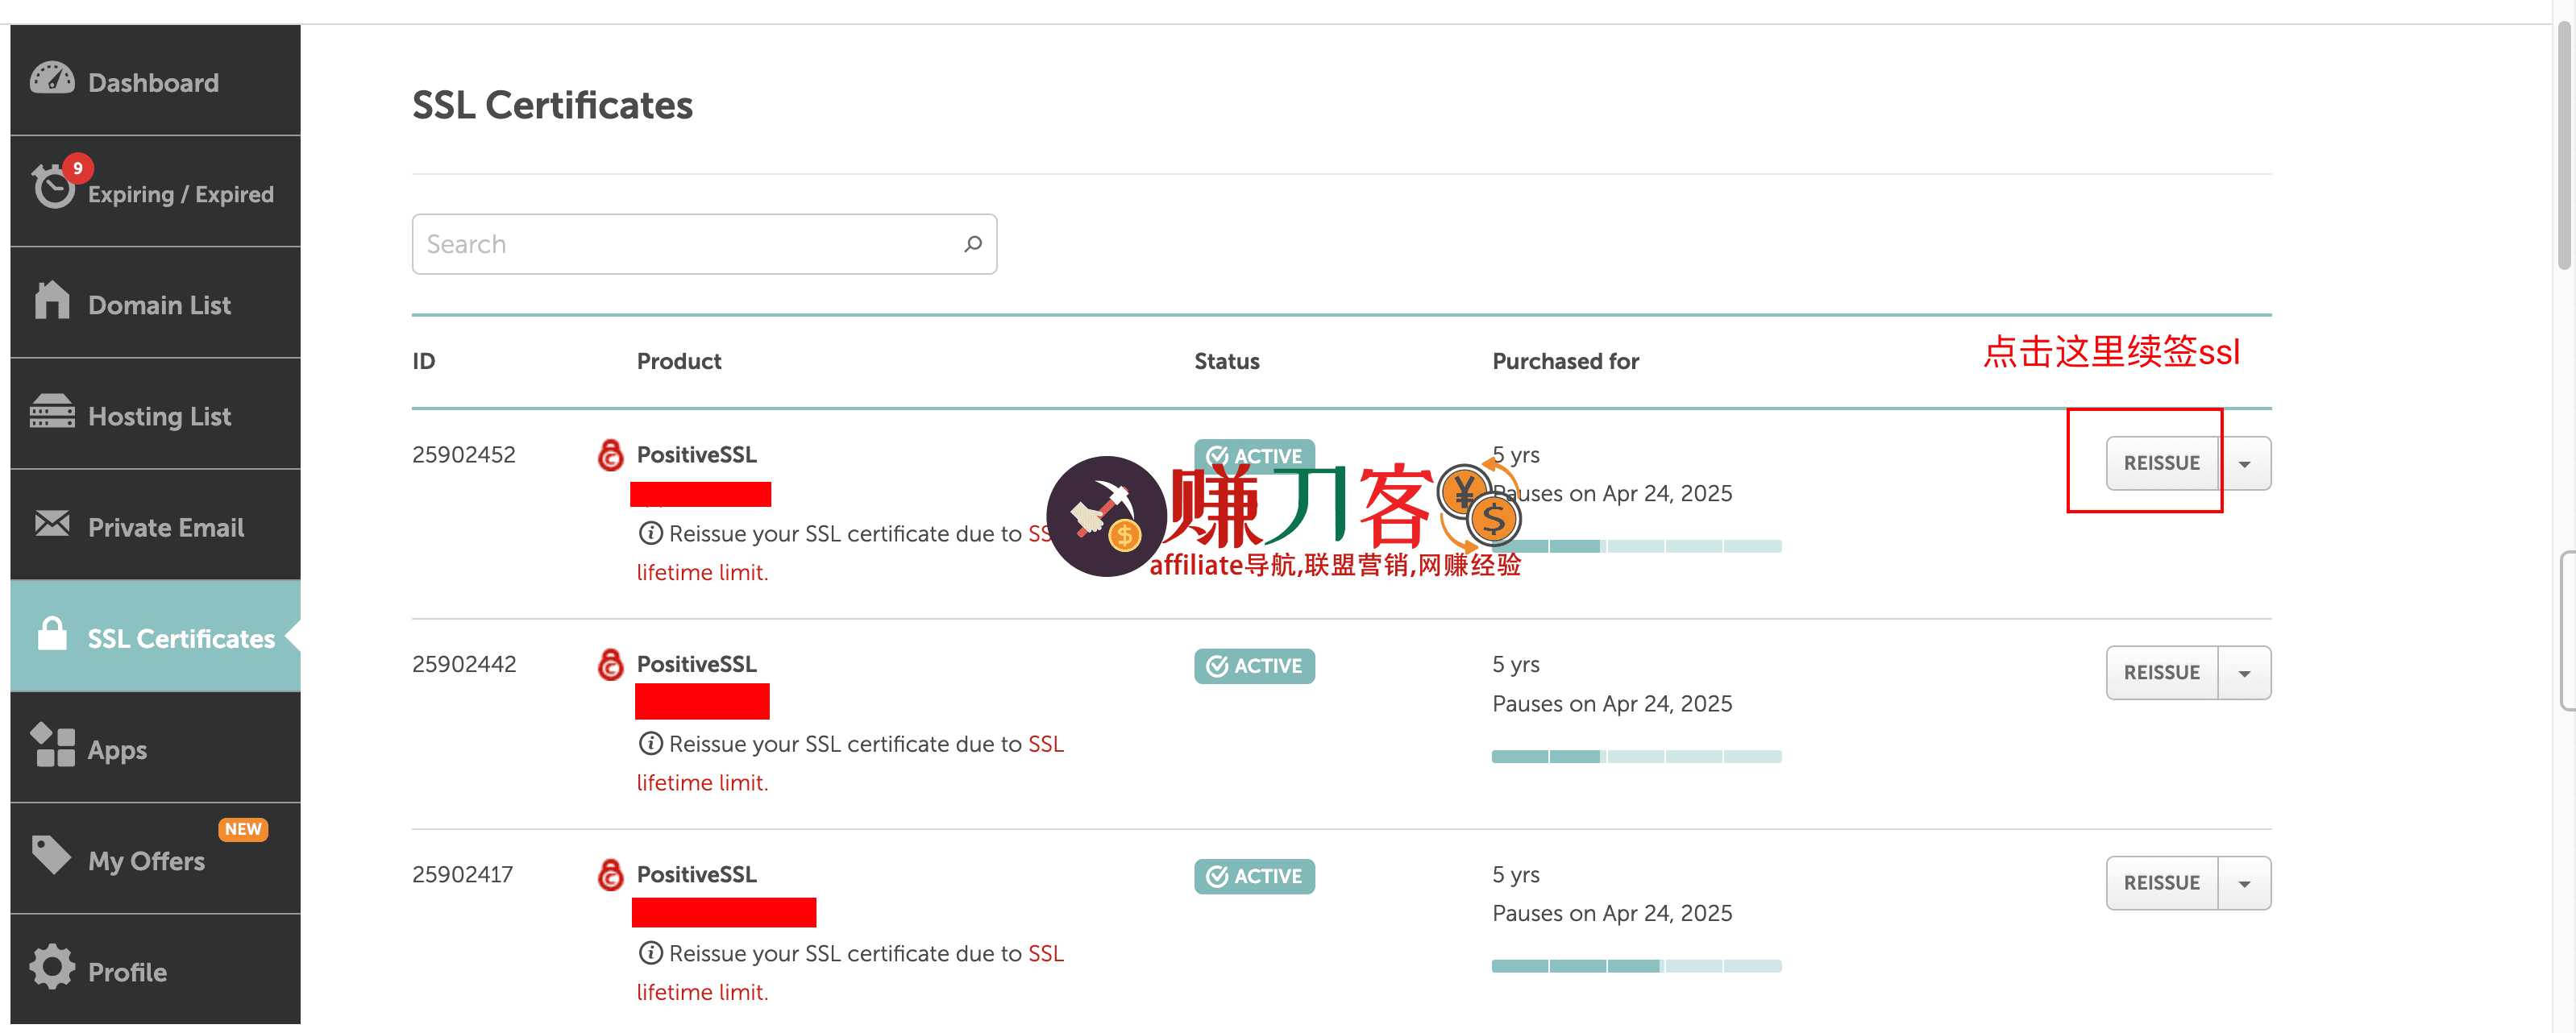Open the dropdown arrow next to 25902442 reissue

pyautogui.click(x=2245, y=672)
